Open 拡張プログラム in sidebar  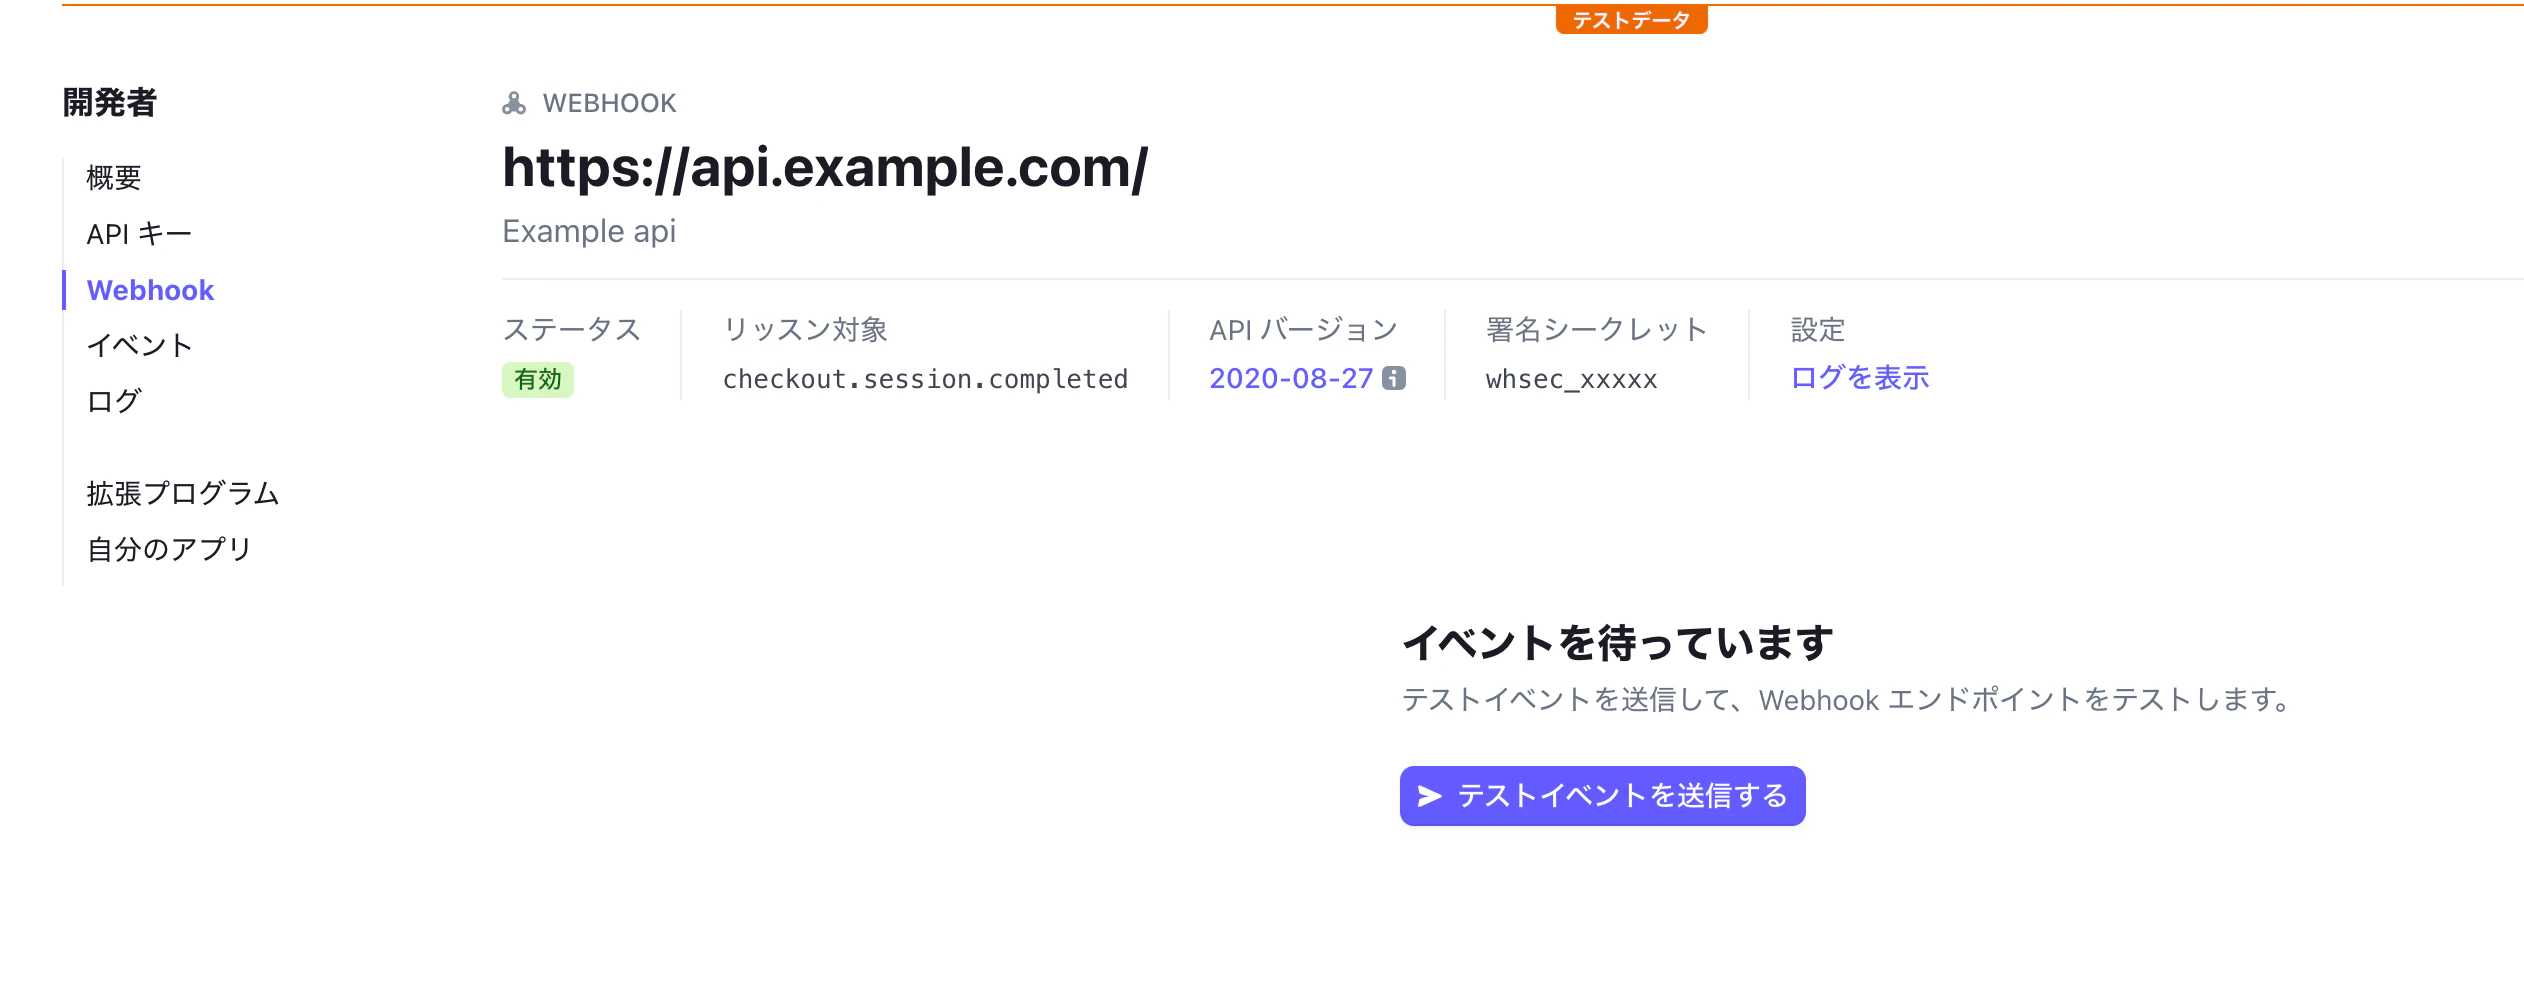(183, 494)
